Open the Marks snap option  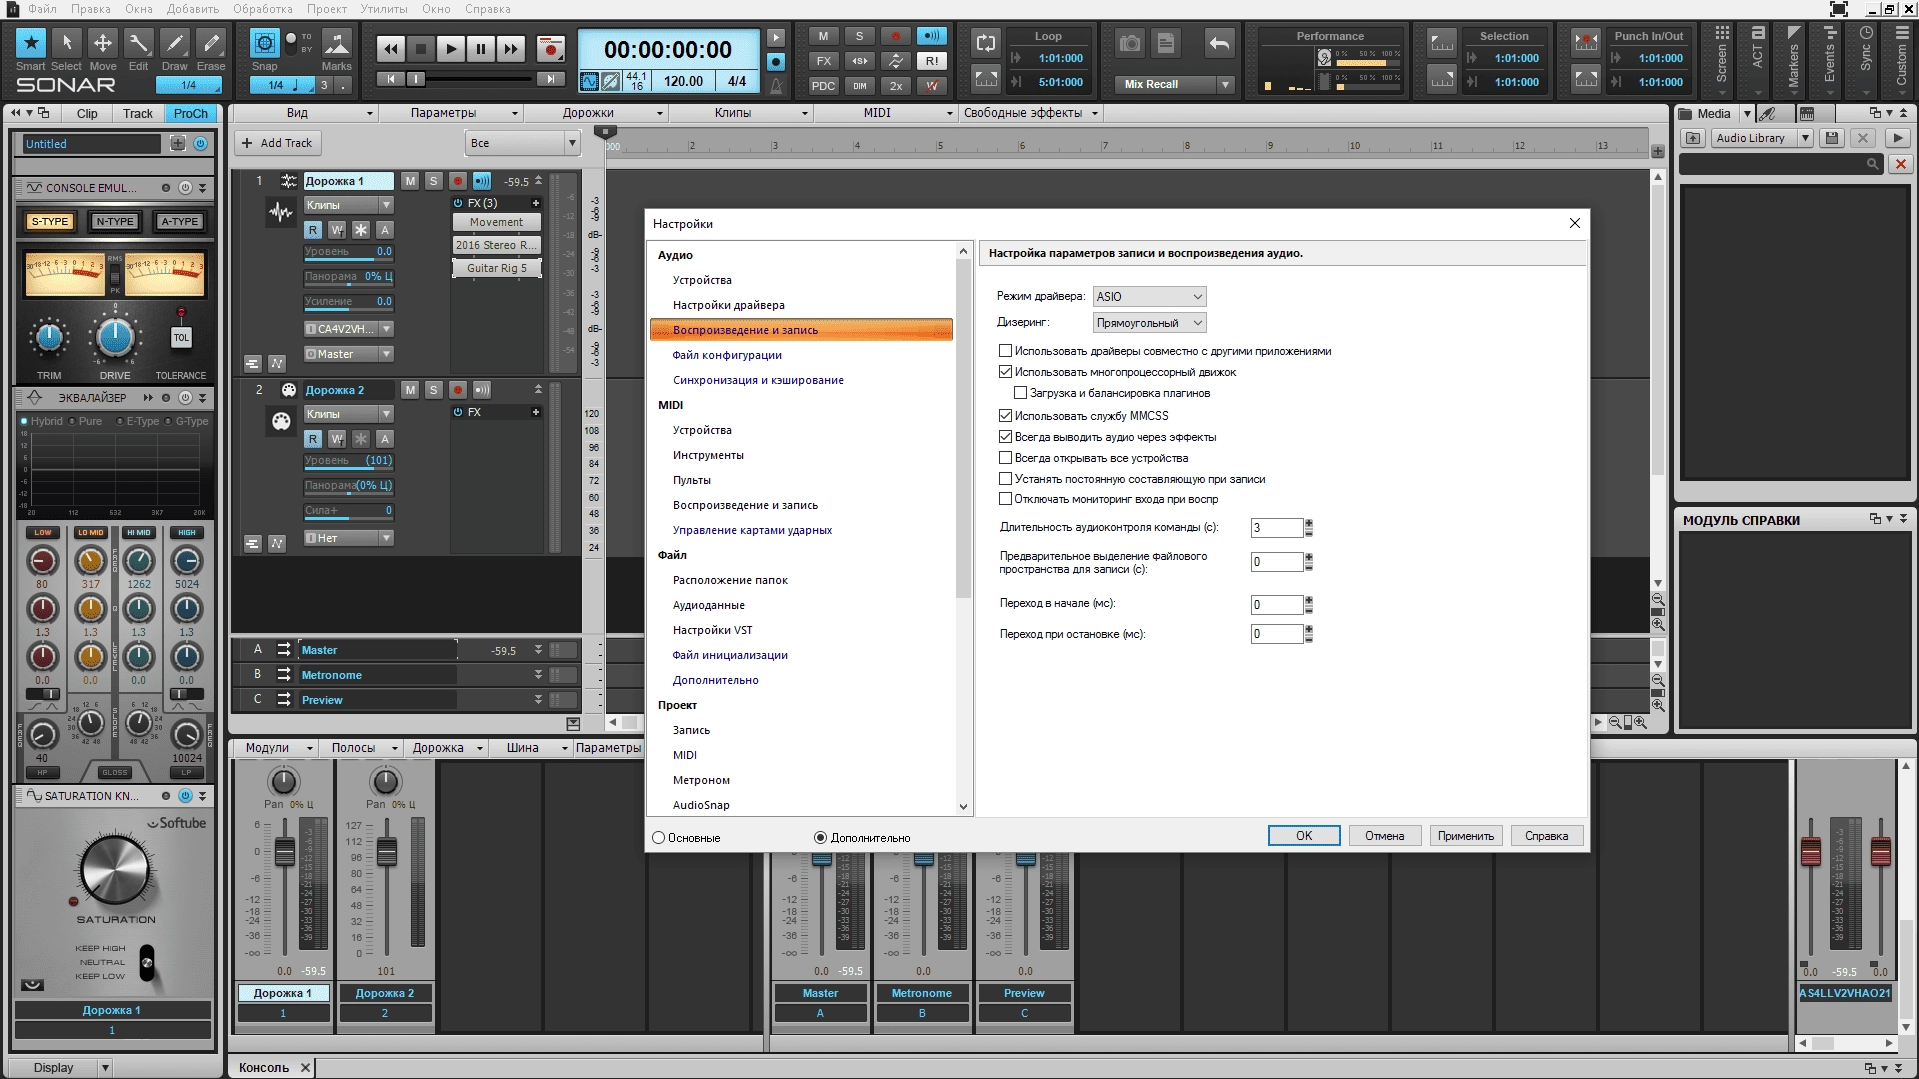336,44
